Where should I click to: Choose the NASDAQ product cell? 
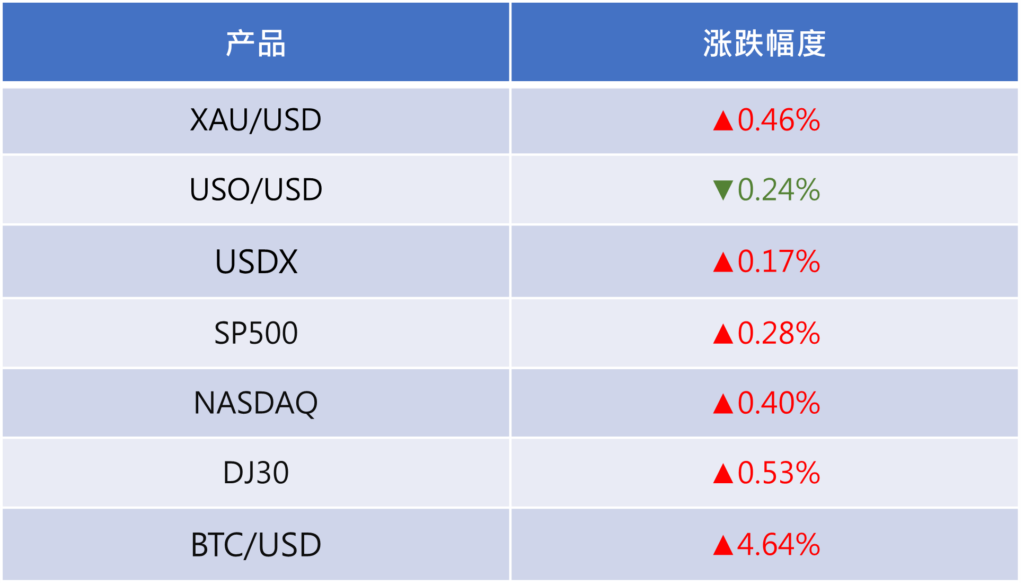pyautogui.click(x=256, y=403)
